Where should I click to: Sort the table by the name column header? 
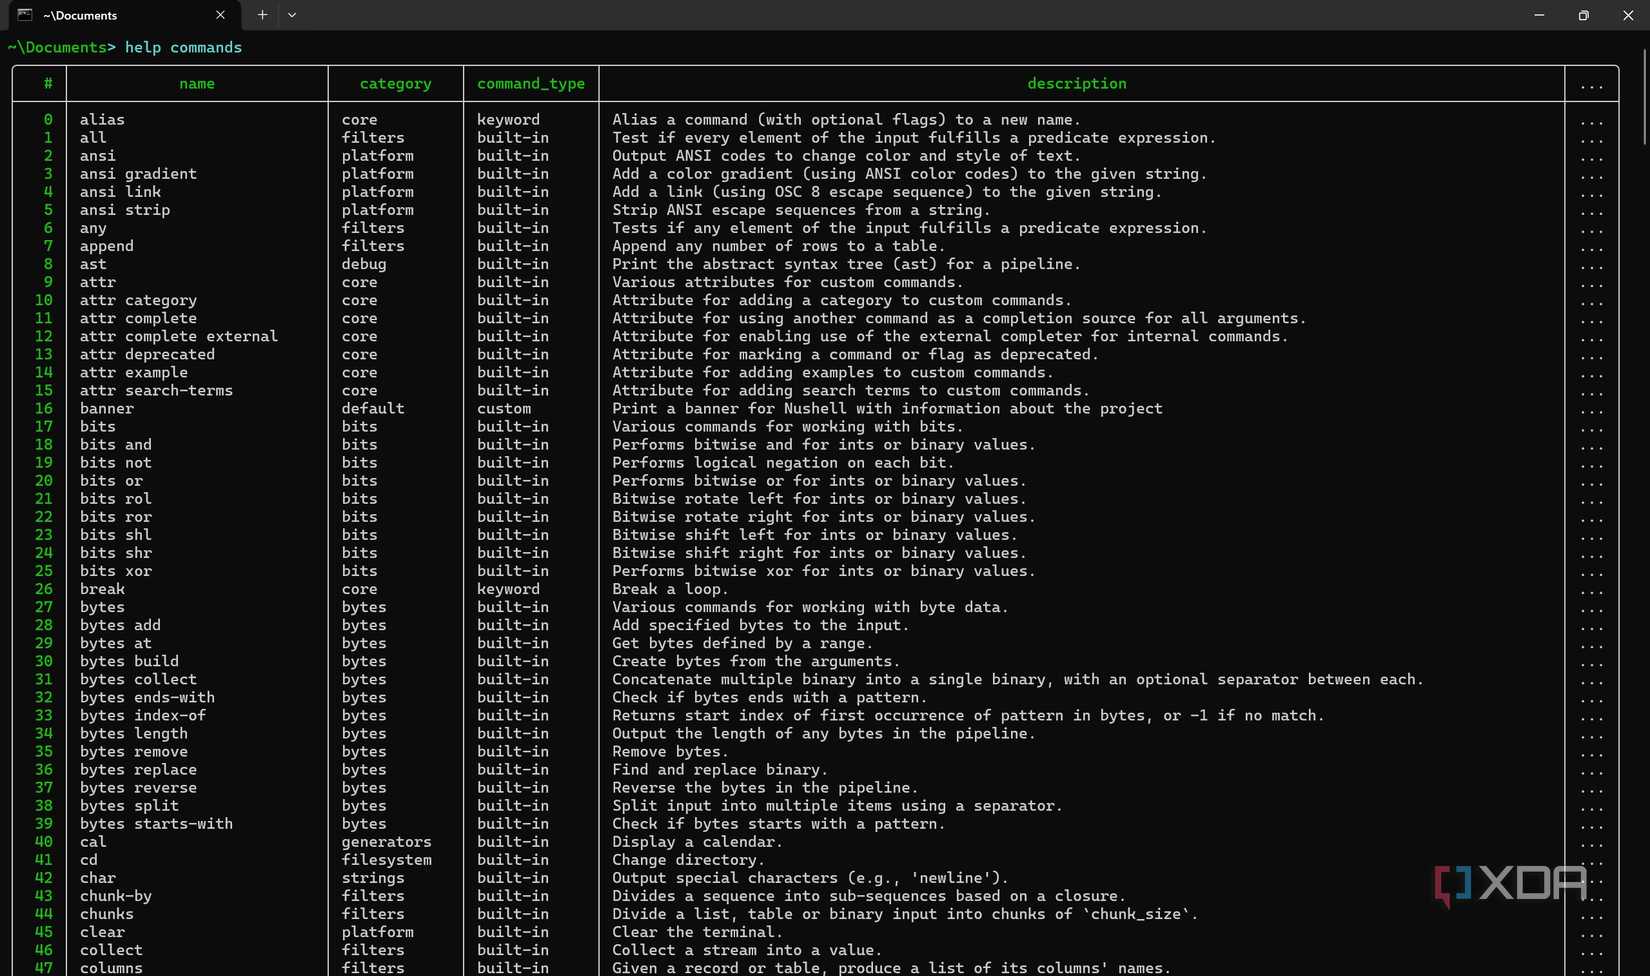[x=196, y=84]
